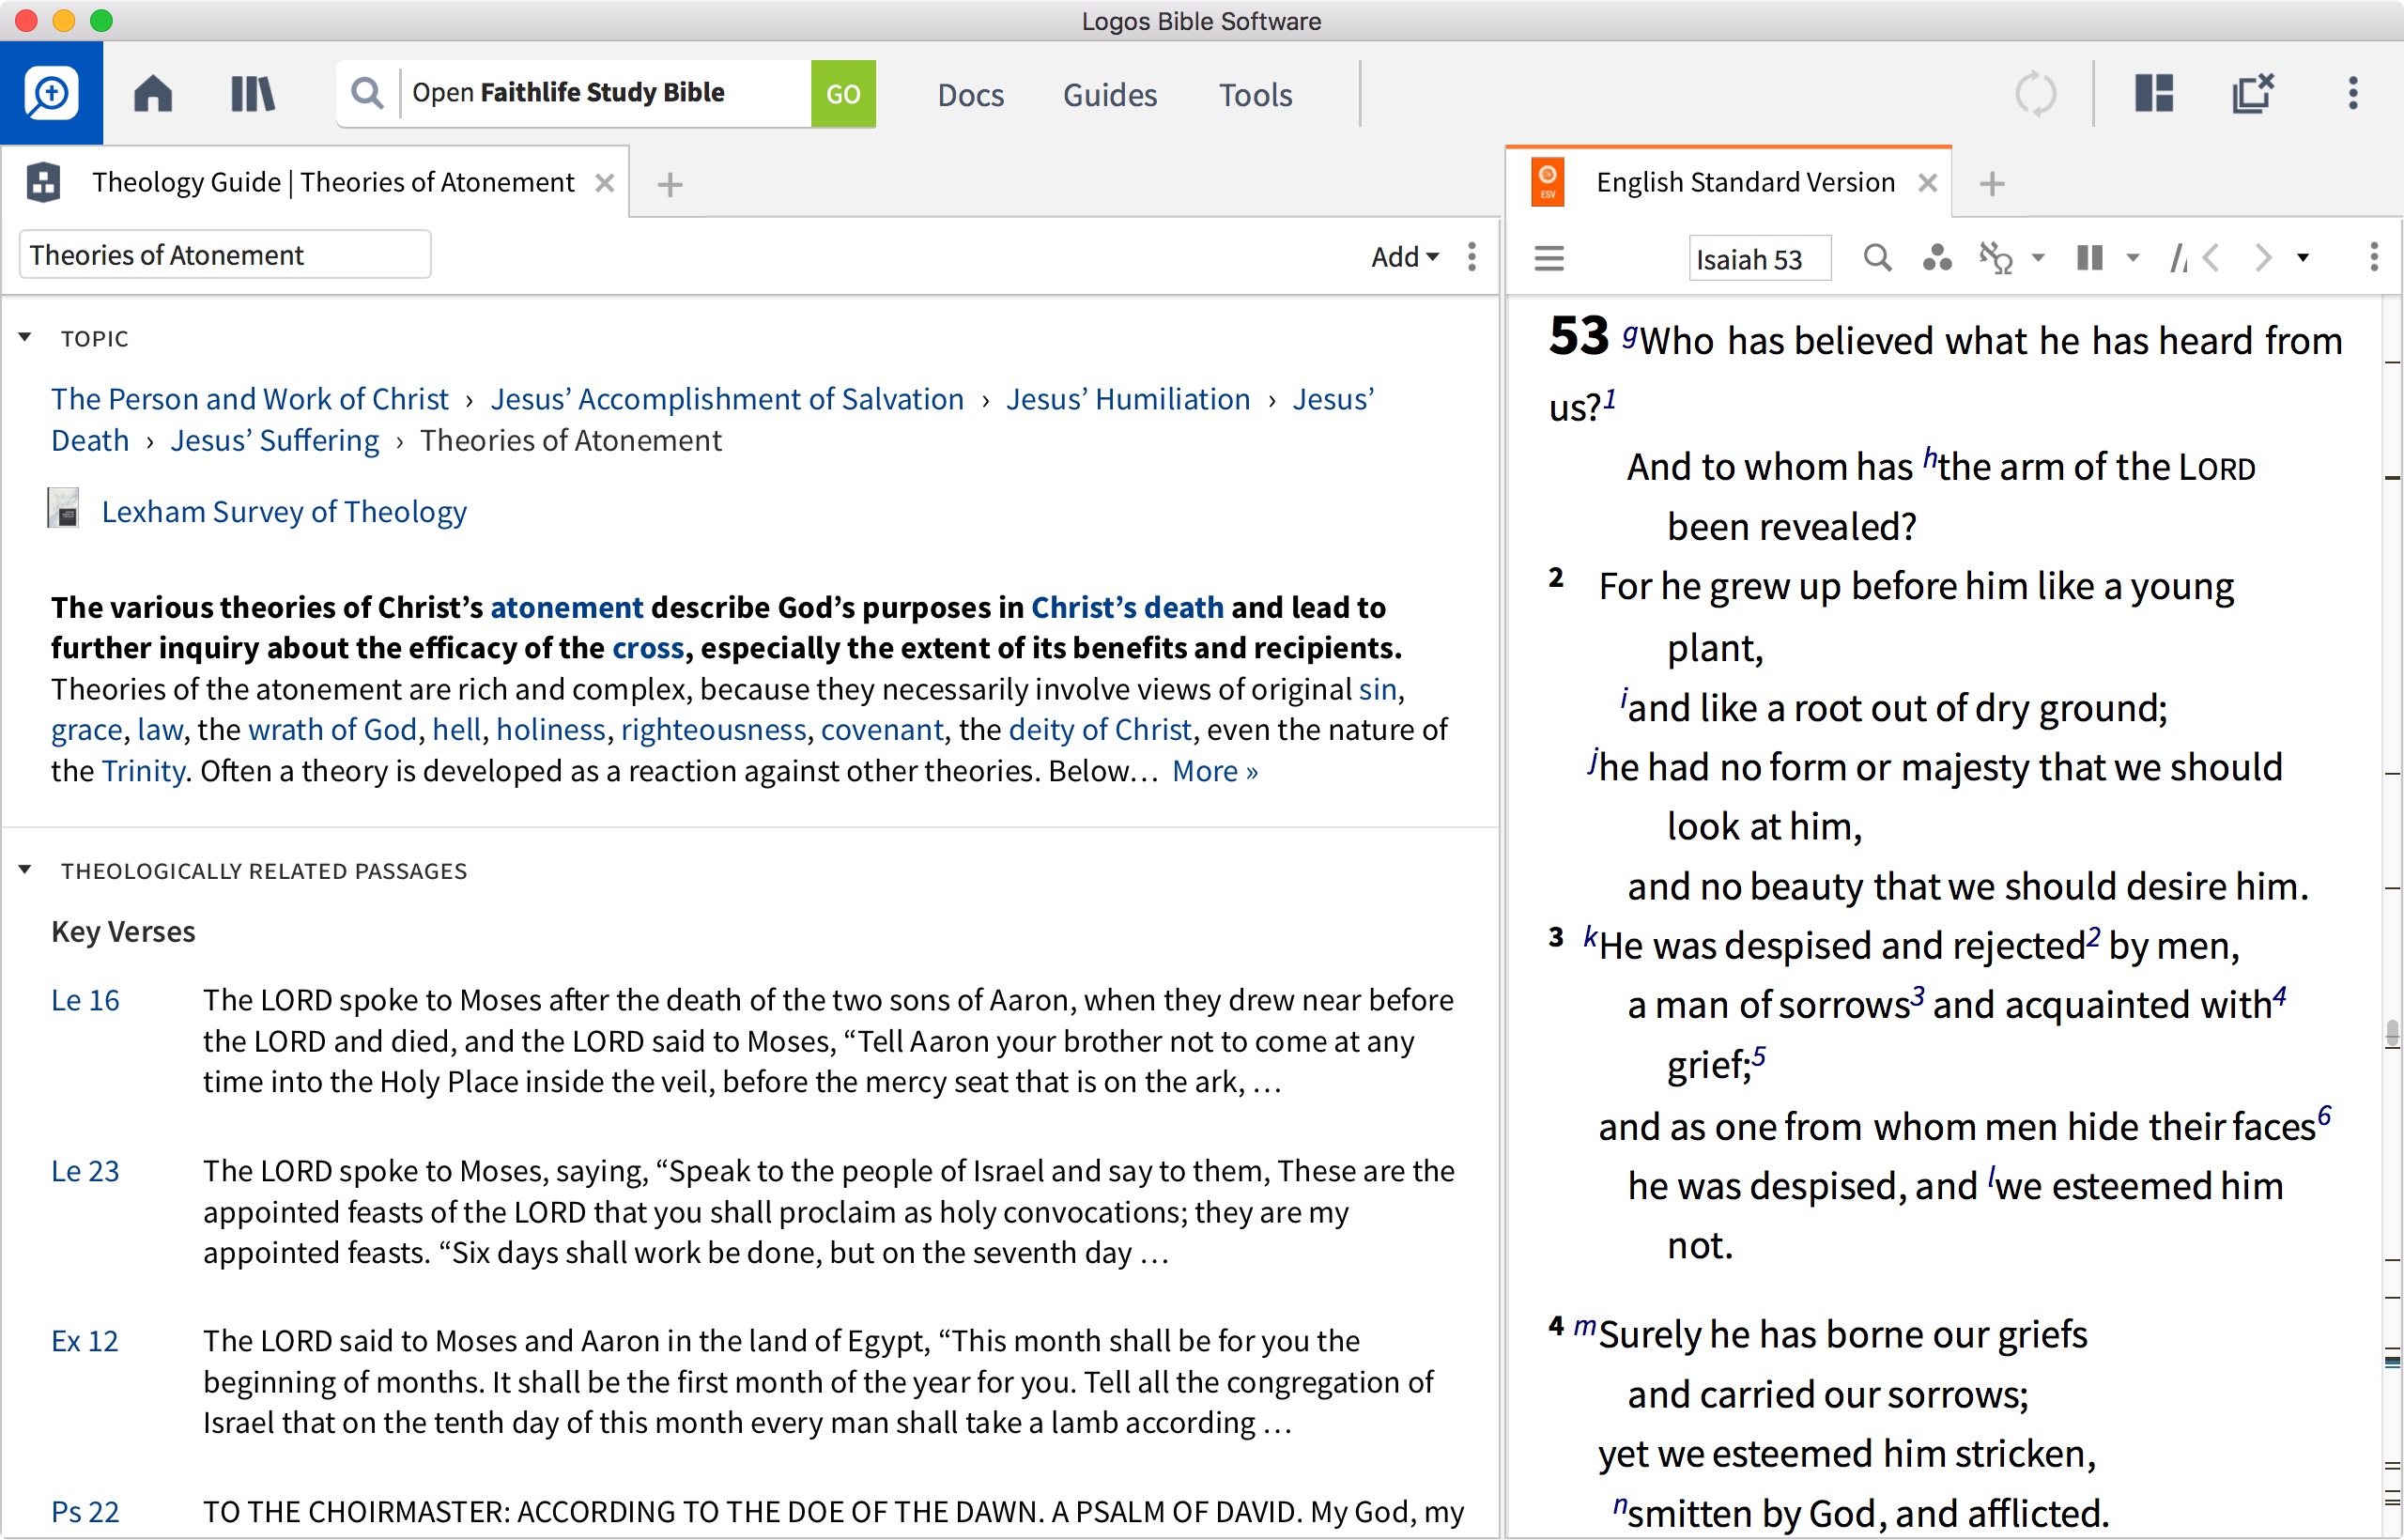Image resolution: width=2404 pixels, height=1540 pixels.
Task: Click the ESV panel scrollbar thumb
Action: click(2392, 1034)
